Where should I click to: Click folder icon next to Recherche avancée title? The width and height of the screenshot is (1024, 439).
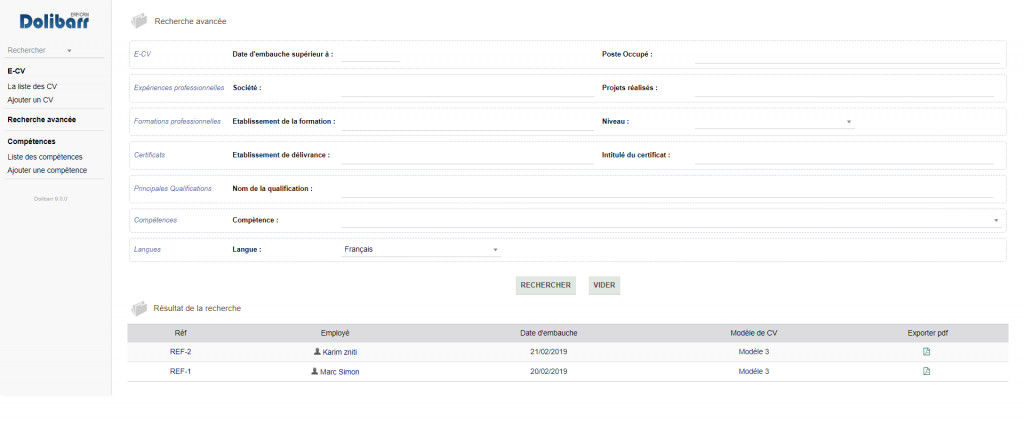click(139, 22)
